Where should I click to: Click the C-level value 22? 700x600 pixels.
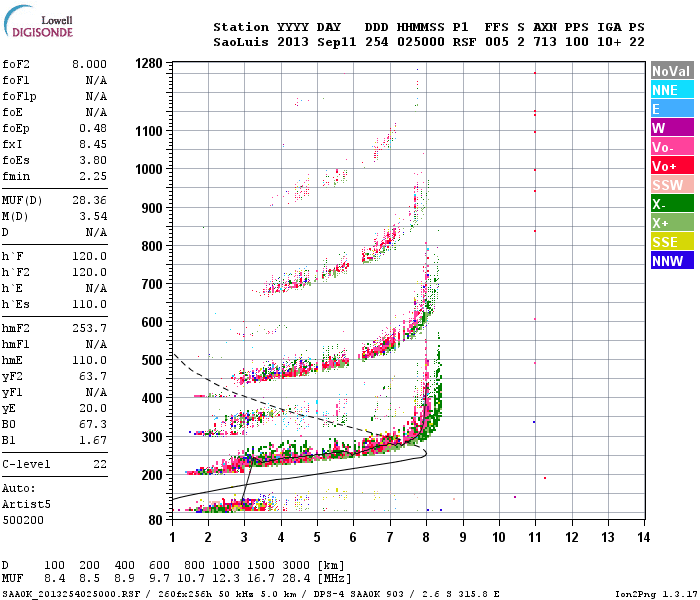[x=100, y=464]
